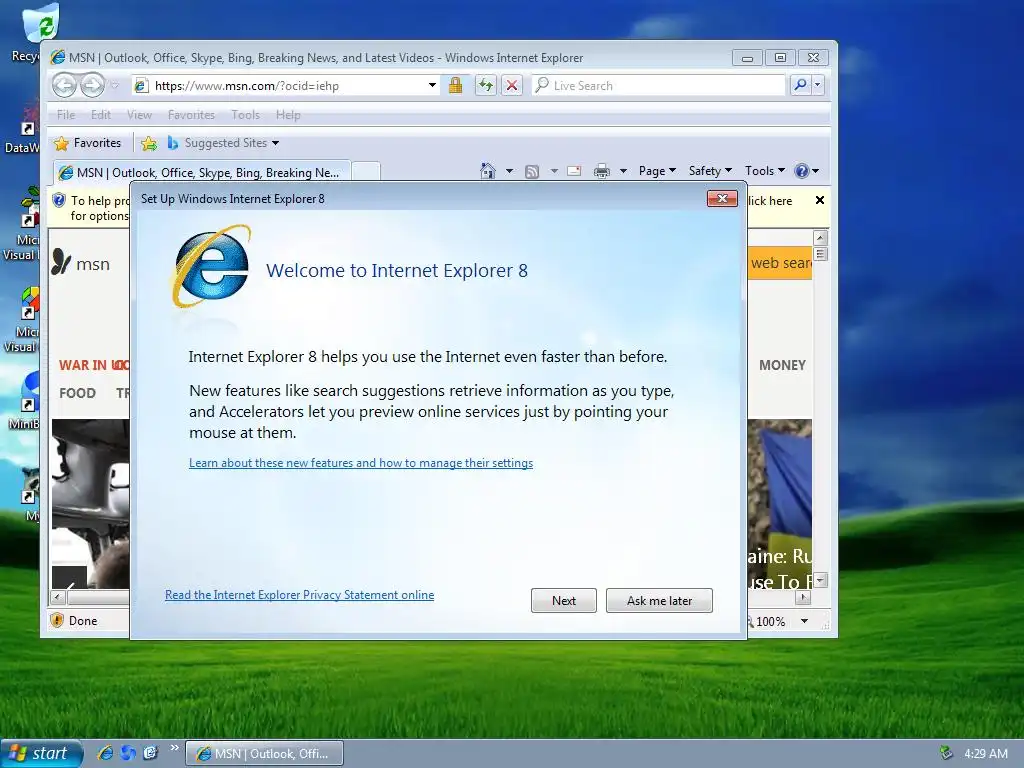
Task: Choose Ask me later in setup dialog
Action: (x=659, y=600)
